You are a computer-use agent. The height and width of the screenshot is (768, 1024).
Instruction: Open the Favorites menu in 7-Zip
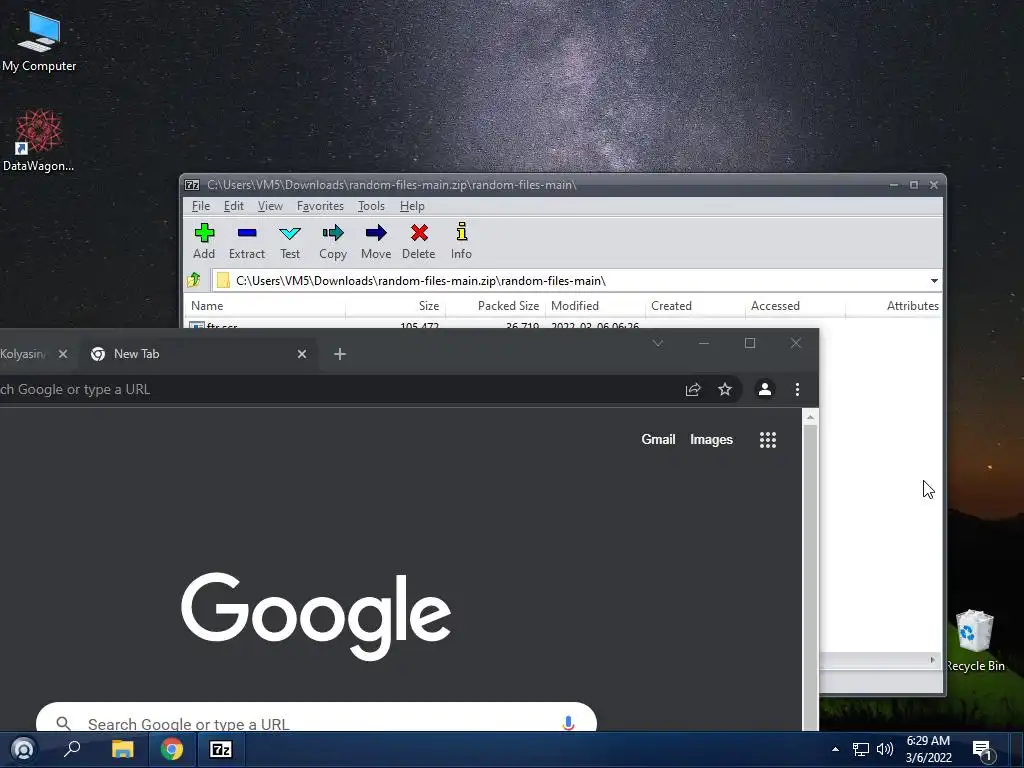tap(320, 206)
